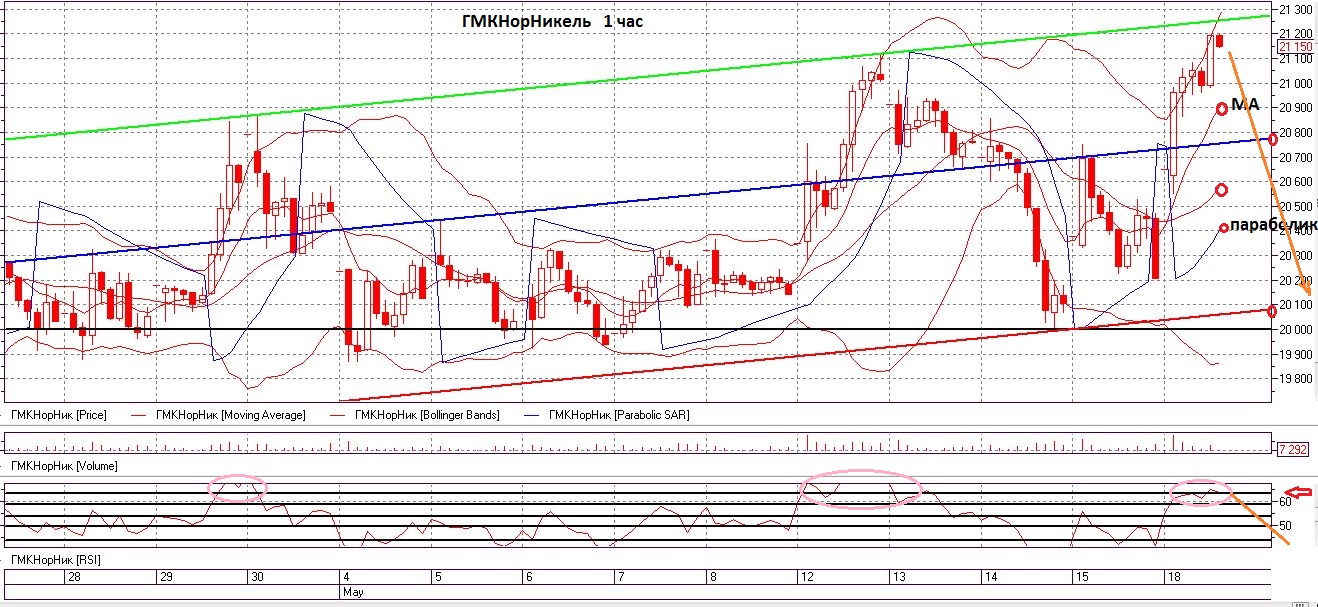This screenshot has height=607, width=1318.
Task: Click the RSI level 50 axis label
Action: click(x=1285, y=526)
